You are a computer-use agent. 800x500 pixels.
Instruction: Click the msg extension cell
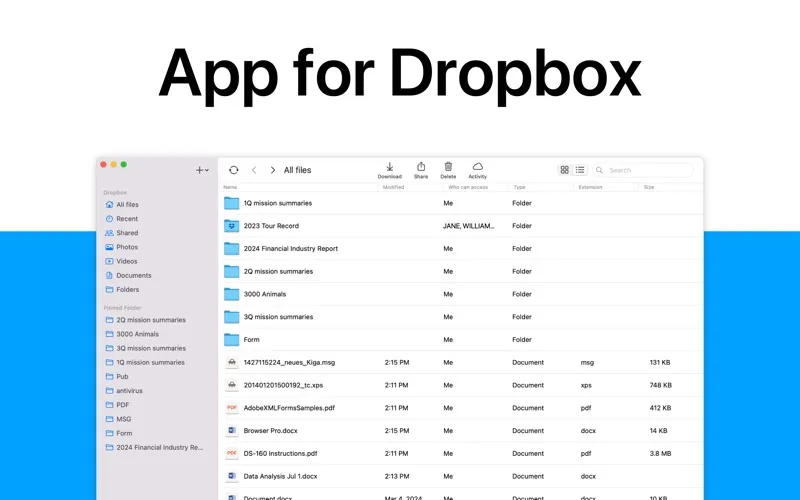point(587,362)
